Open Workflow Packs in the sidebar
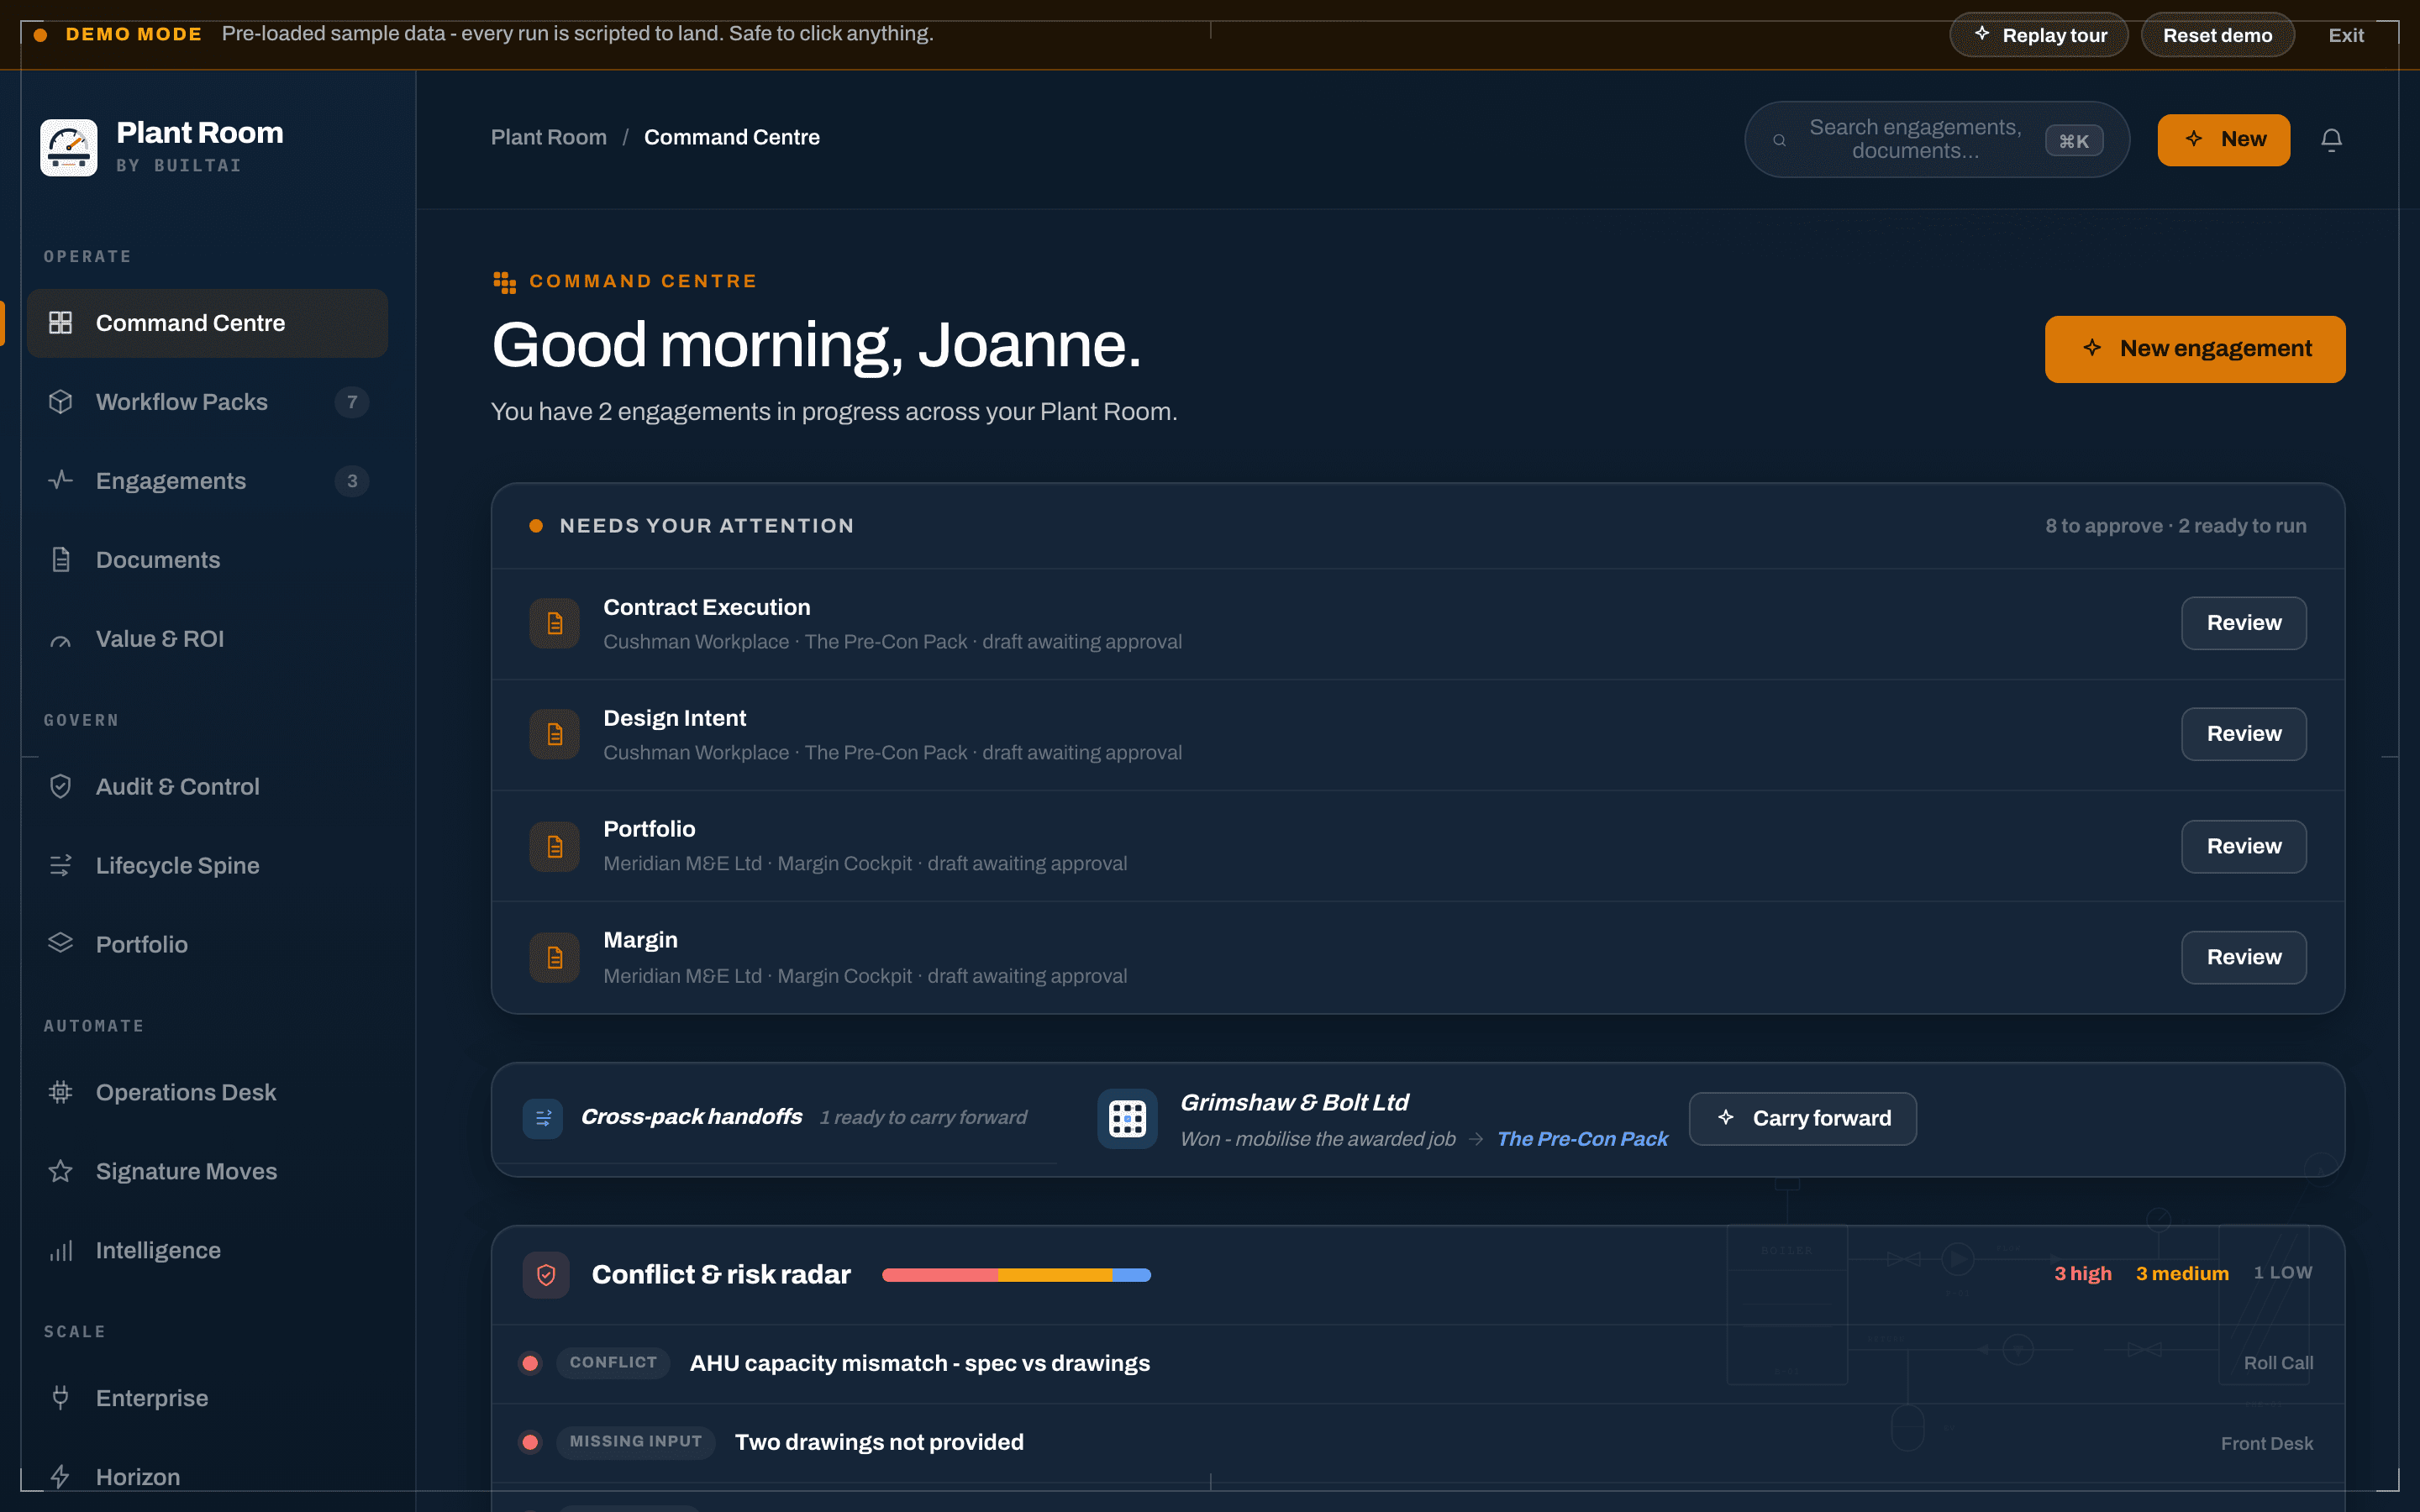Image resolution: width=2420 pixels, height=1512 pixels. pos(207,402)
